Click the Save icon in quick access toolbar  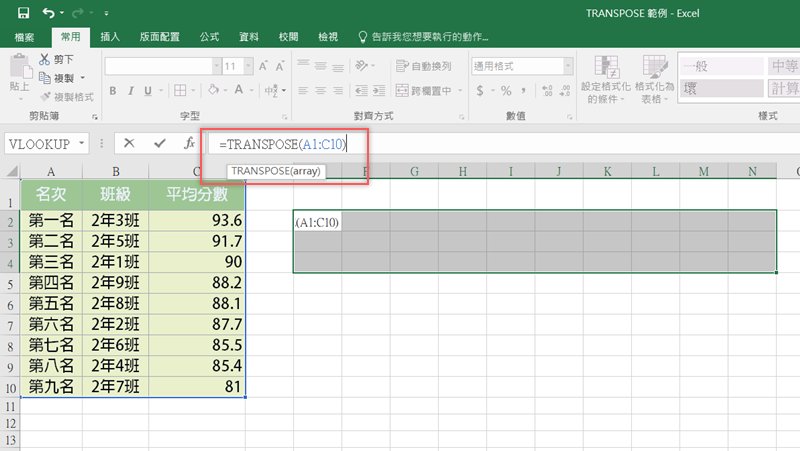click(x=23, y=14)
